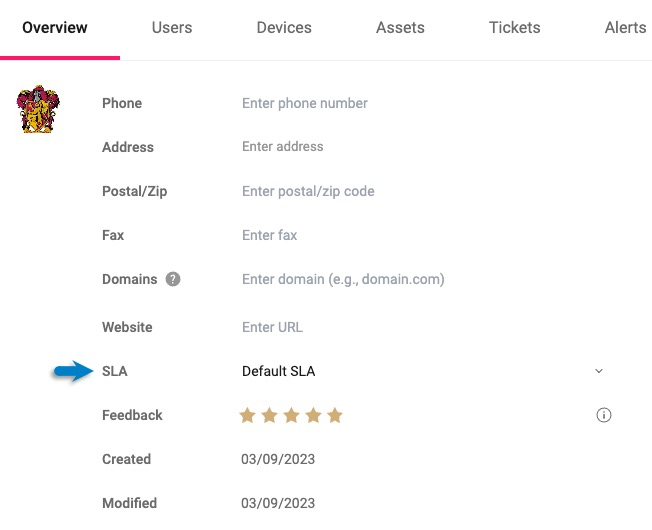Focus the Enter address field
This screenshot has height=530, width=652.
click(x=423, y=147)
